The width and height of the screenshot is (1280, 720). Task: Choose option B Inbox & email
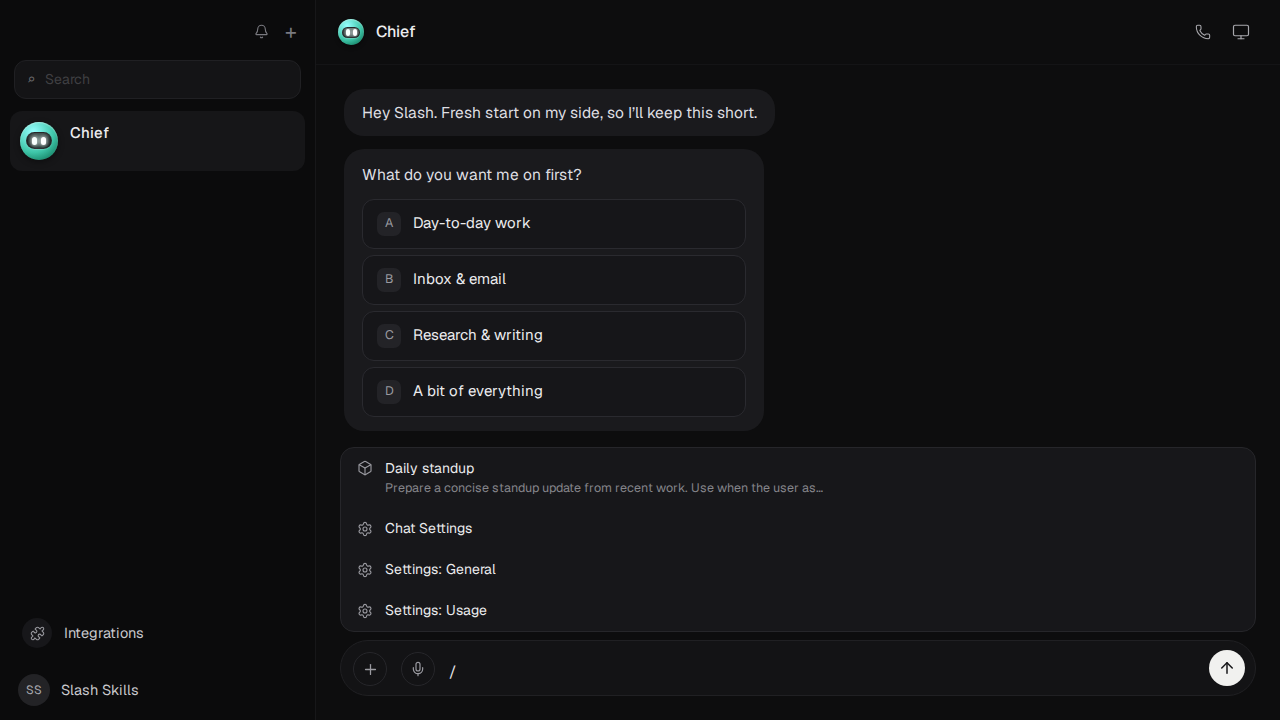(554, 279)
